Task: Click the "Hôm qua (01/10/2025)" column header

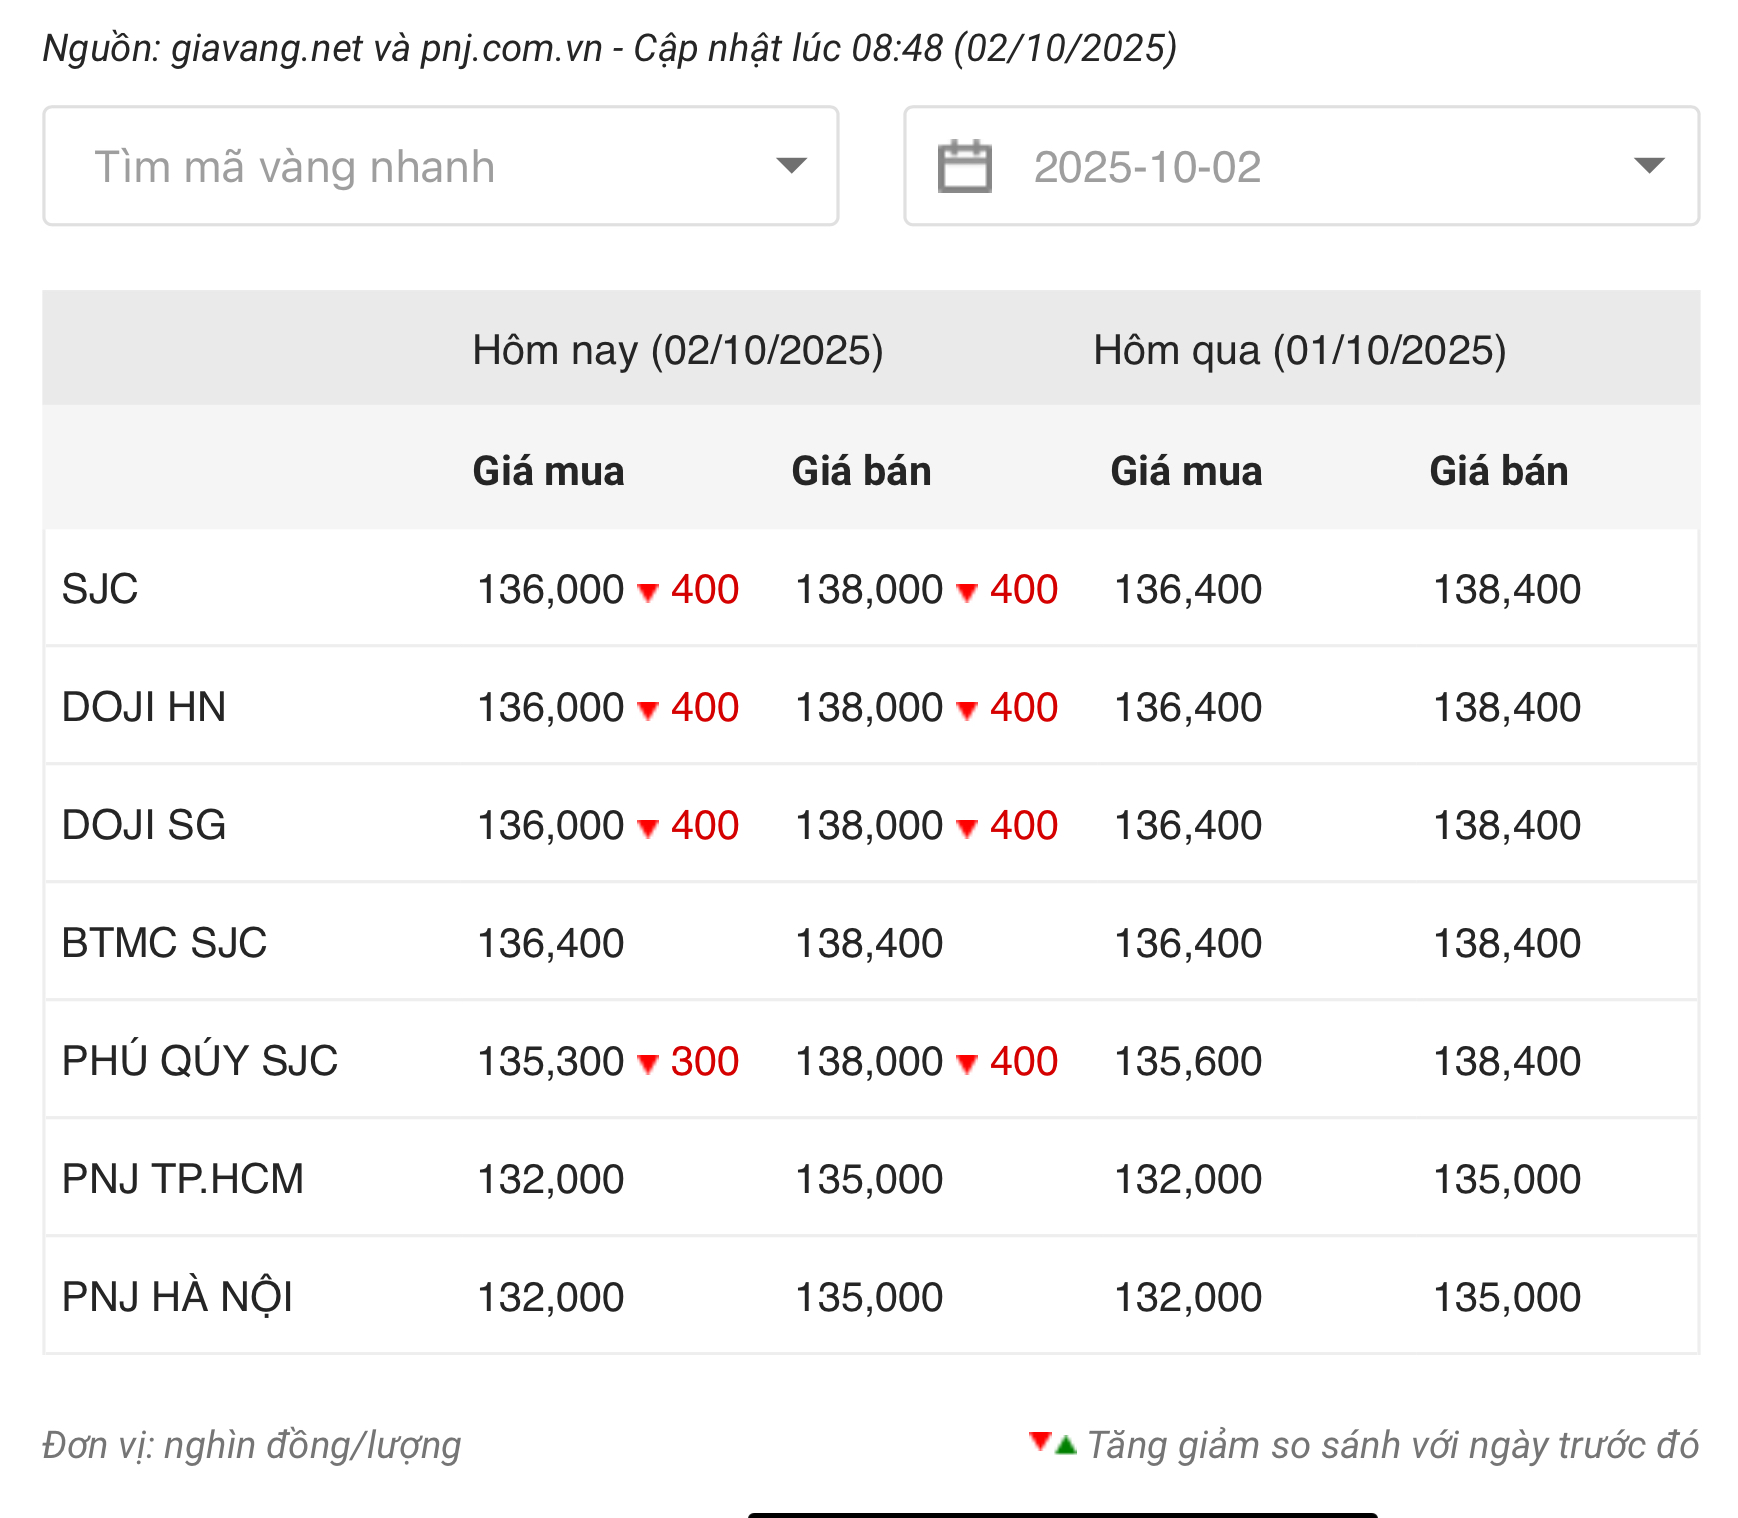Action: click(x=1299, y=351)
